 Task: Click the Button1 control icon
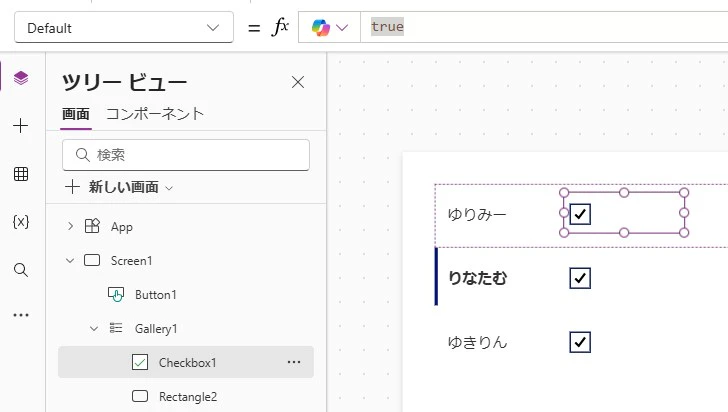(116, 294)
